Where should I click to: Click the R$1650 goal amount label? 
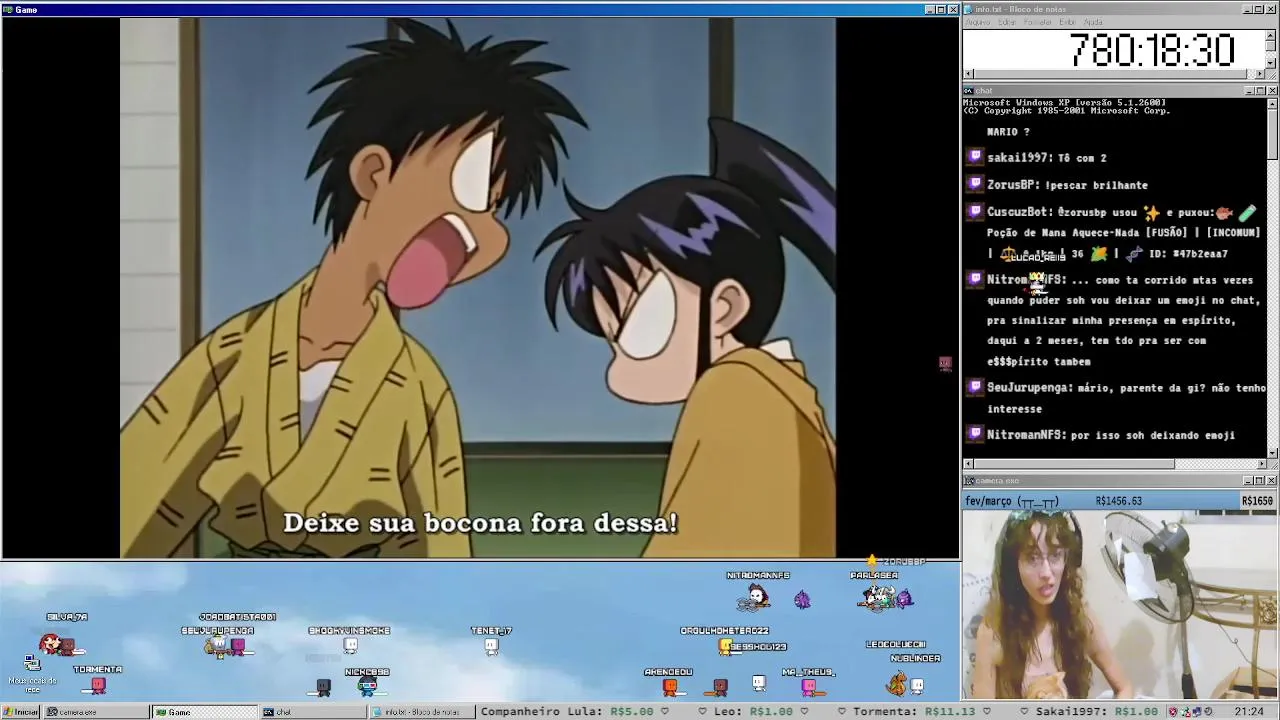(x=1257, y=501)
